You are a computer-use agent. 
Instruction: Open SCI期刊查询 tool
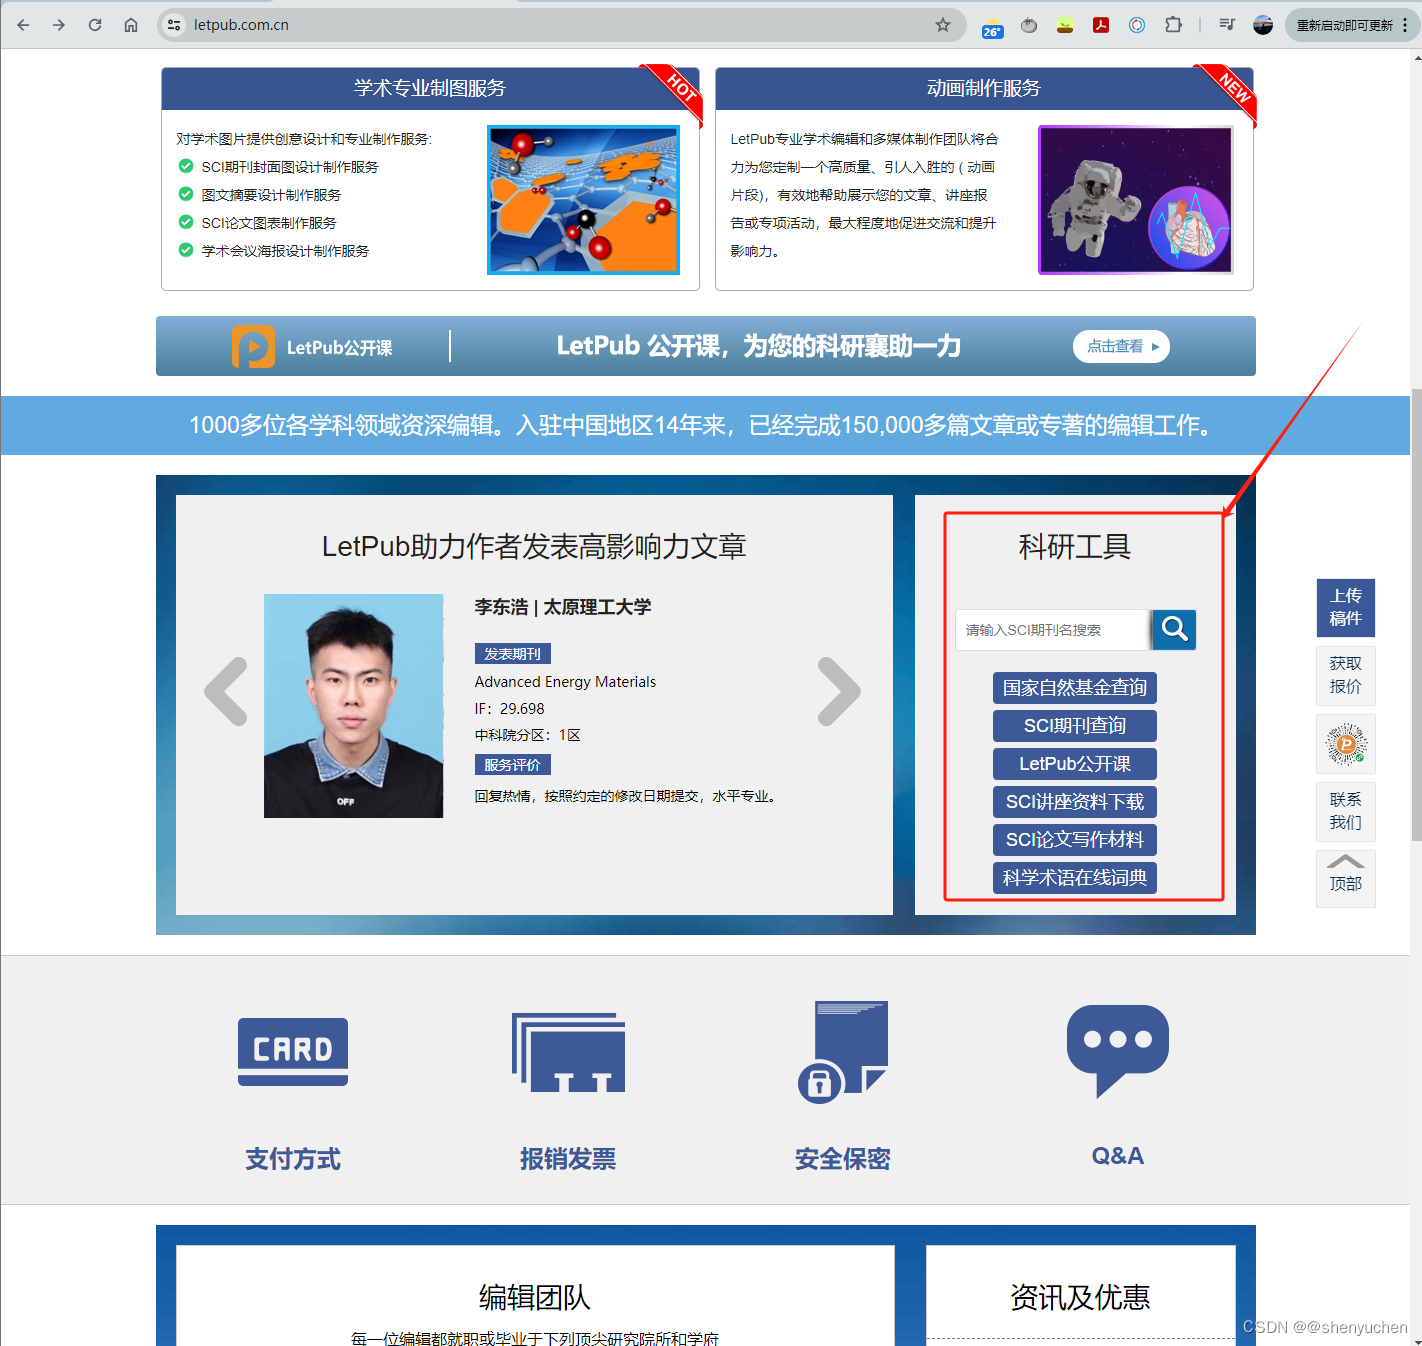(1075, 726)
